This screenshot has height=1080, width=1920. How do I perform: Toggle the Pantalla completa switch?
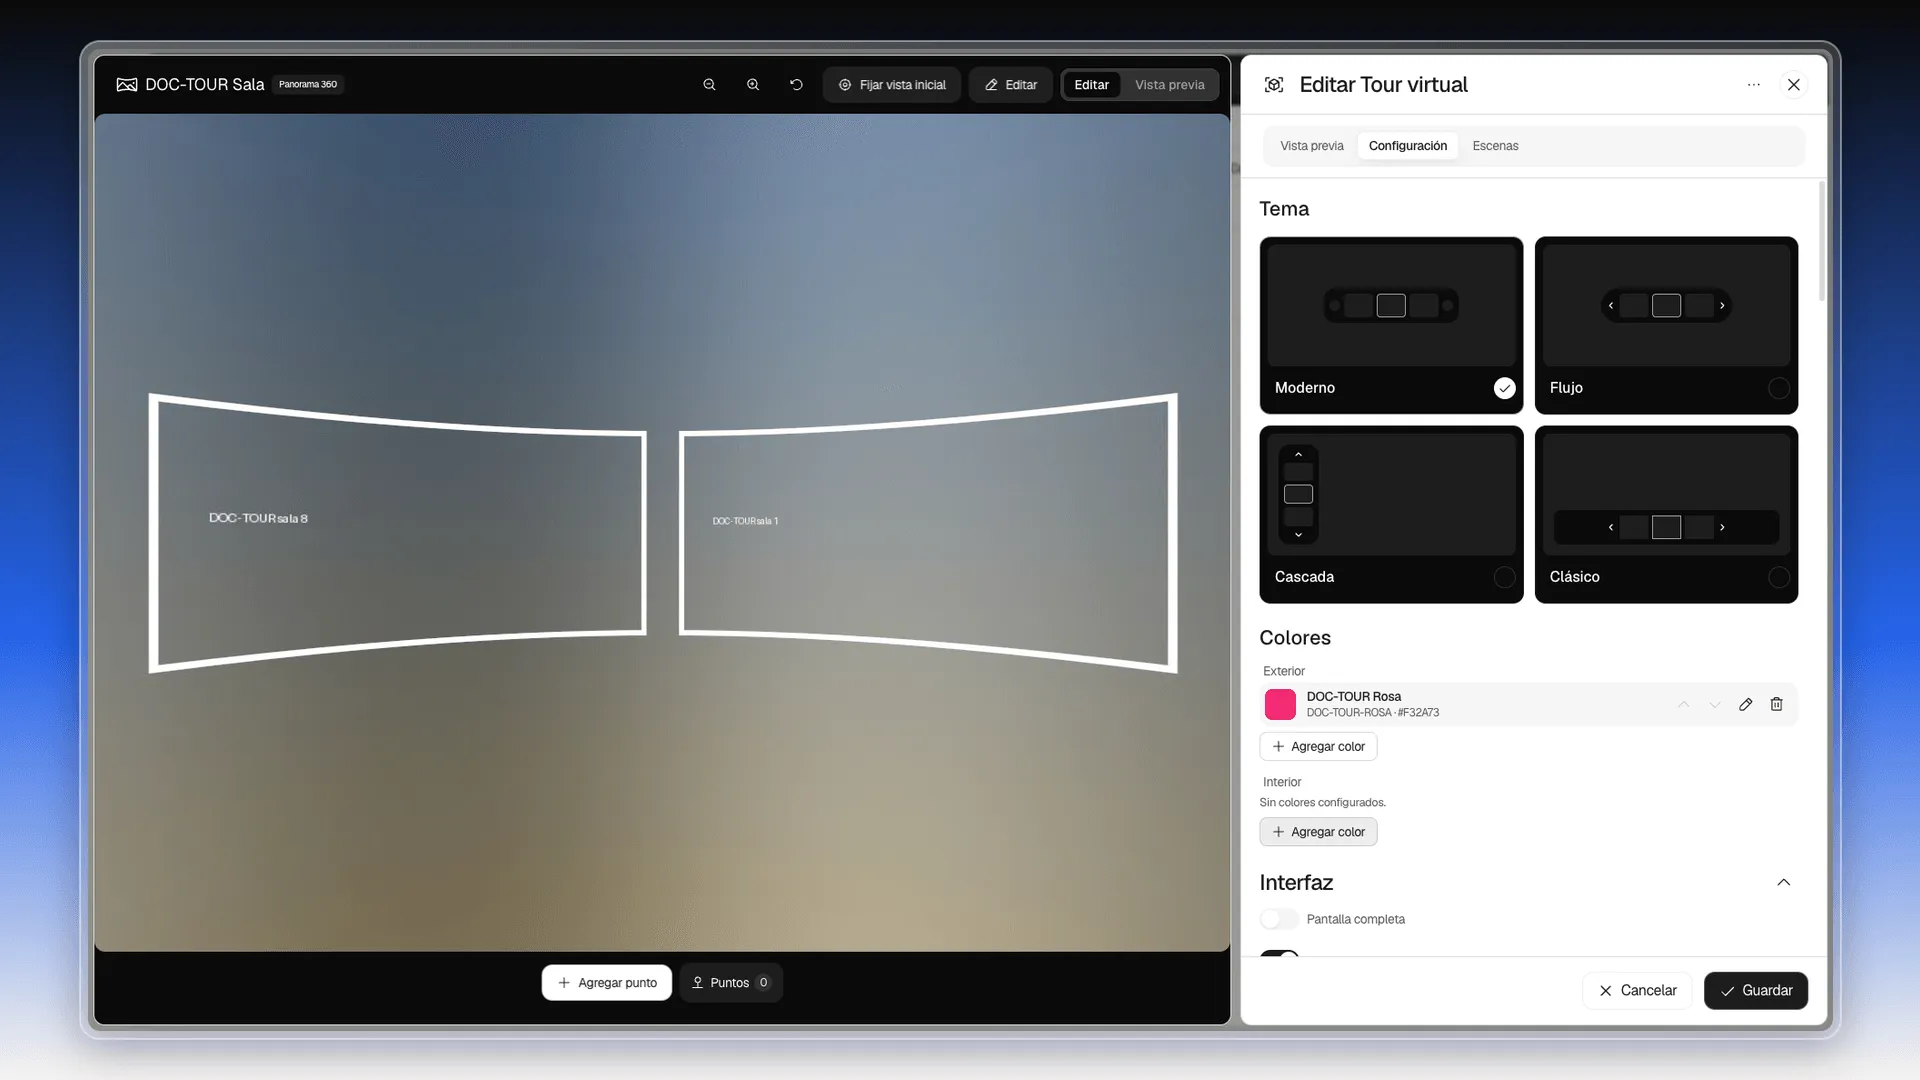tap(1279, 919)
